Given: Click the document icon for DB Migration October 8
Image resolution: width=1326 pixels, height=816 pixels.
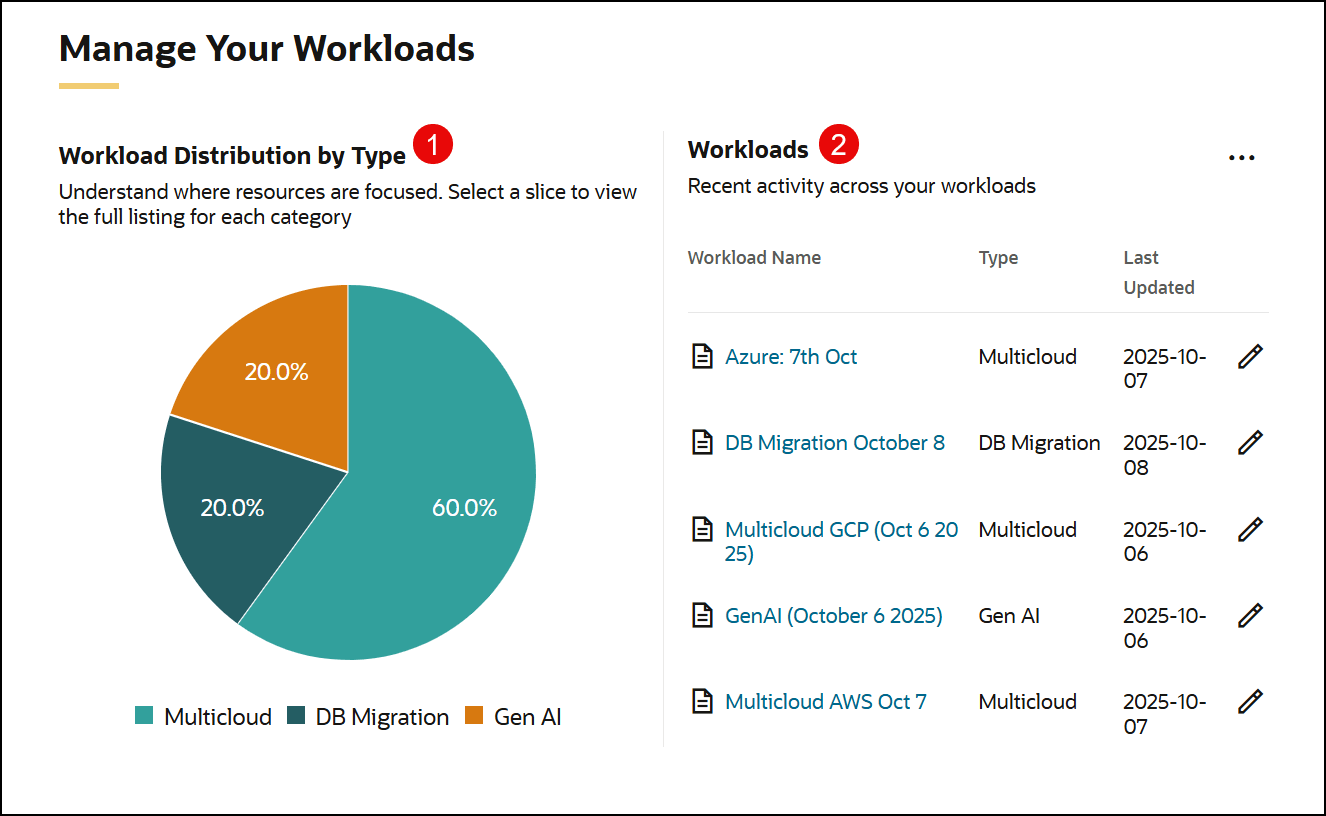Looking at the screenshot, I should click(702, 442).
